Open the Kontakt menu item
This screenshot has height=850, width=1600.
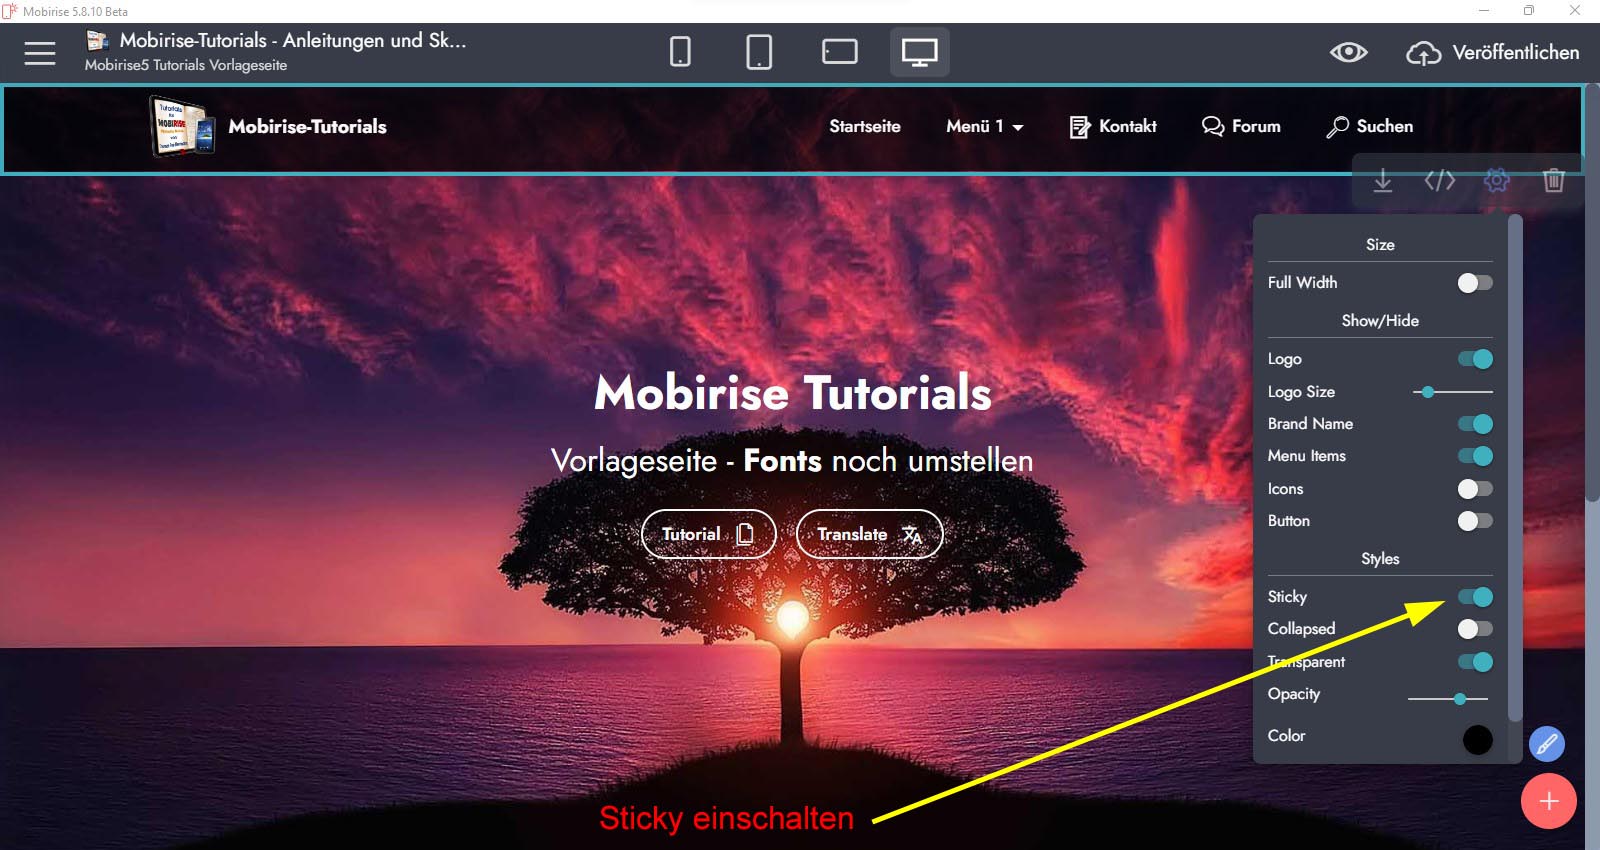1113,126
